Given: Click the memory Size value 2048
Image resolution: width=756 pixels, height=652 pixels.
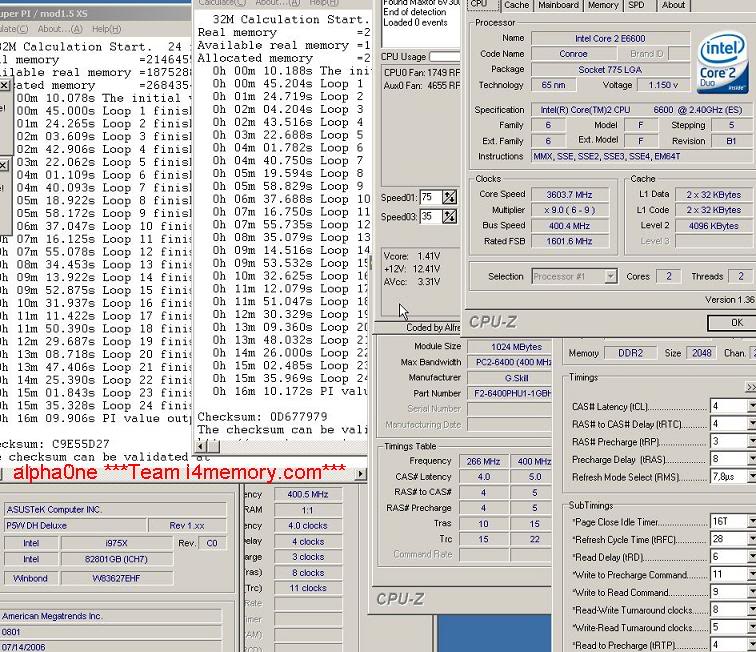Looking at the screenshot, I should (702, 353).
